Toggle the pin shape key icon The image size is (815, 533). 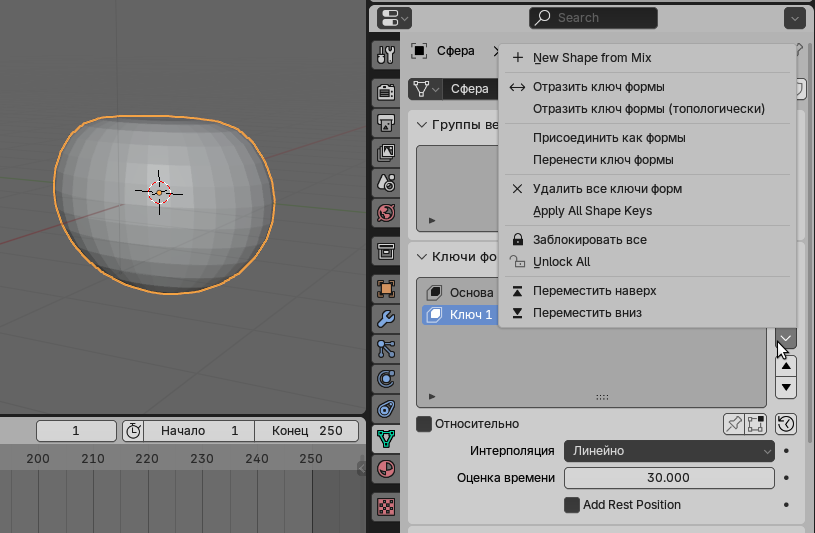click(733, 424)
